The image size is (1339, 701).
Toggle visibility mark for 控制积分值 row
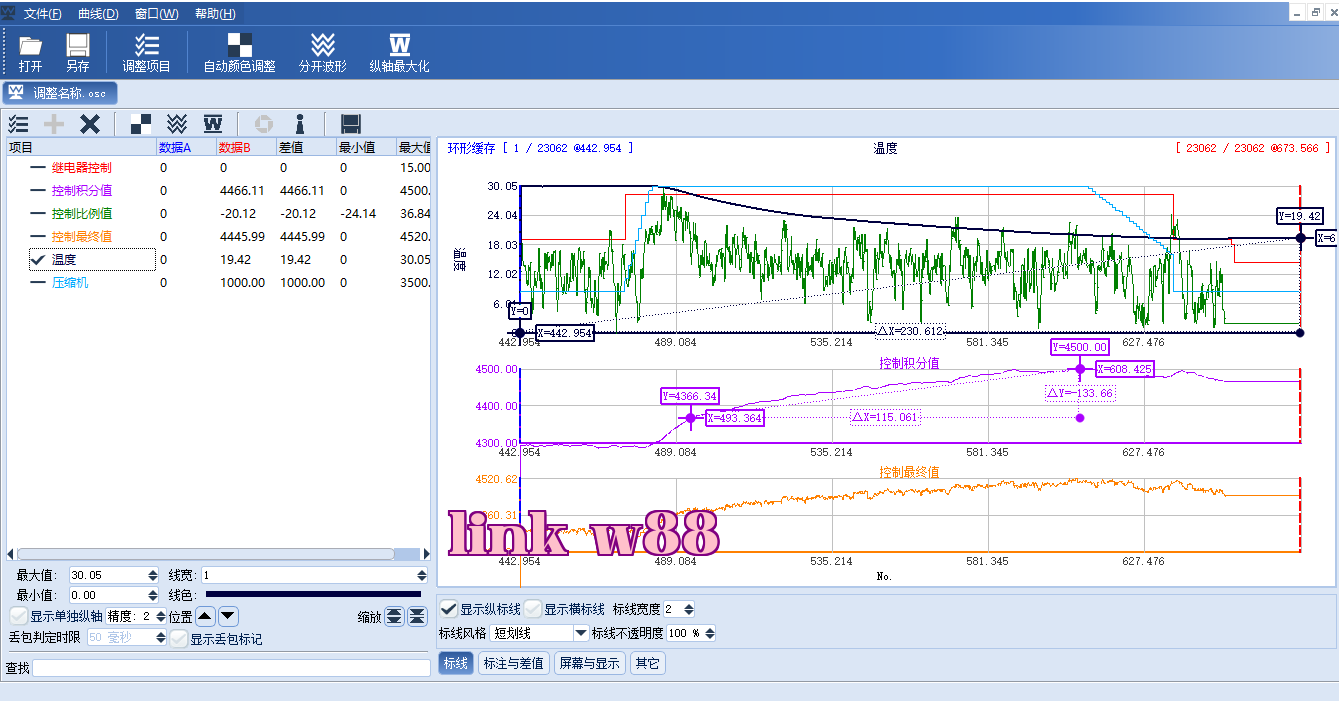(x=38, y=191)
